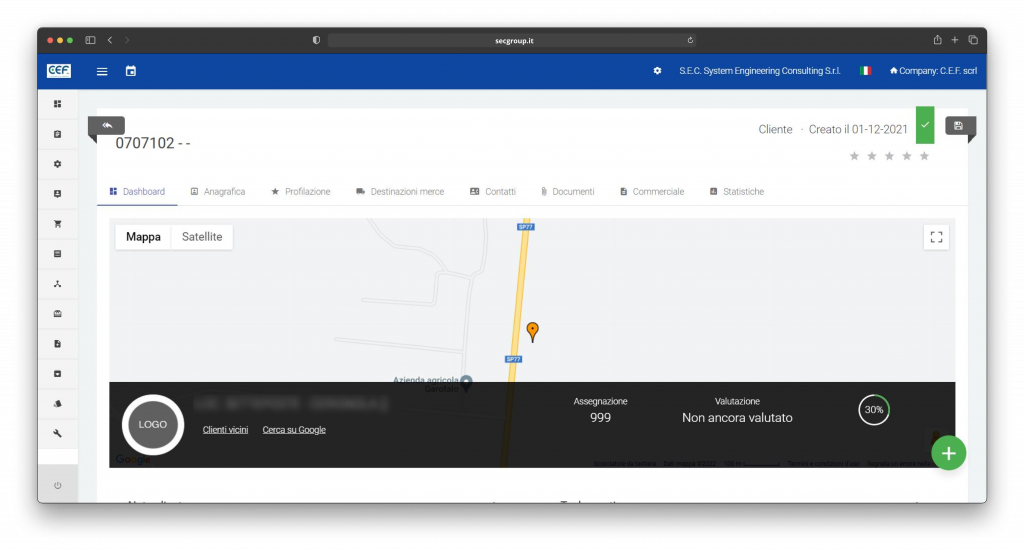Viewport: 1024px width, 550px height.
Task: Open the Destinazioni merce tab
Action: pyautogui.click(x=400, y=191)
